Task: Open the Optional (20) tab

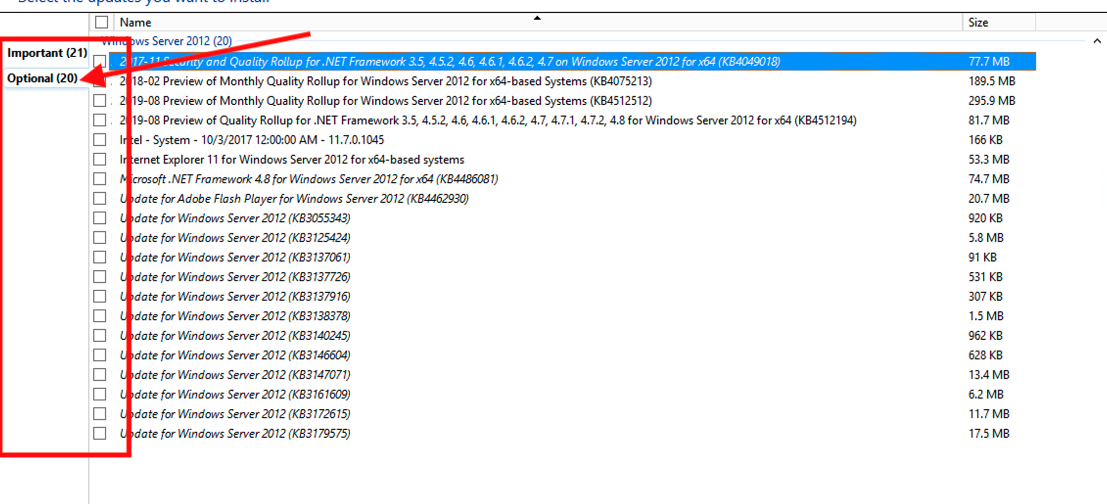Action: pyautogui.click(x=42, y=78)
